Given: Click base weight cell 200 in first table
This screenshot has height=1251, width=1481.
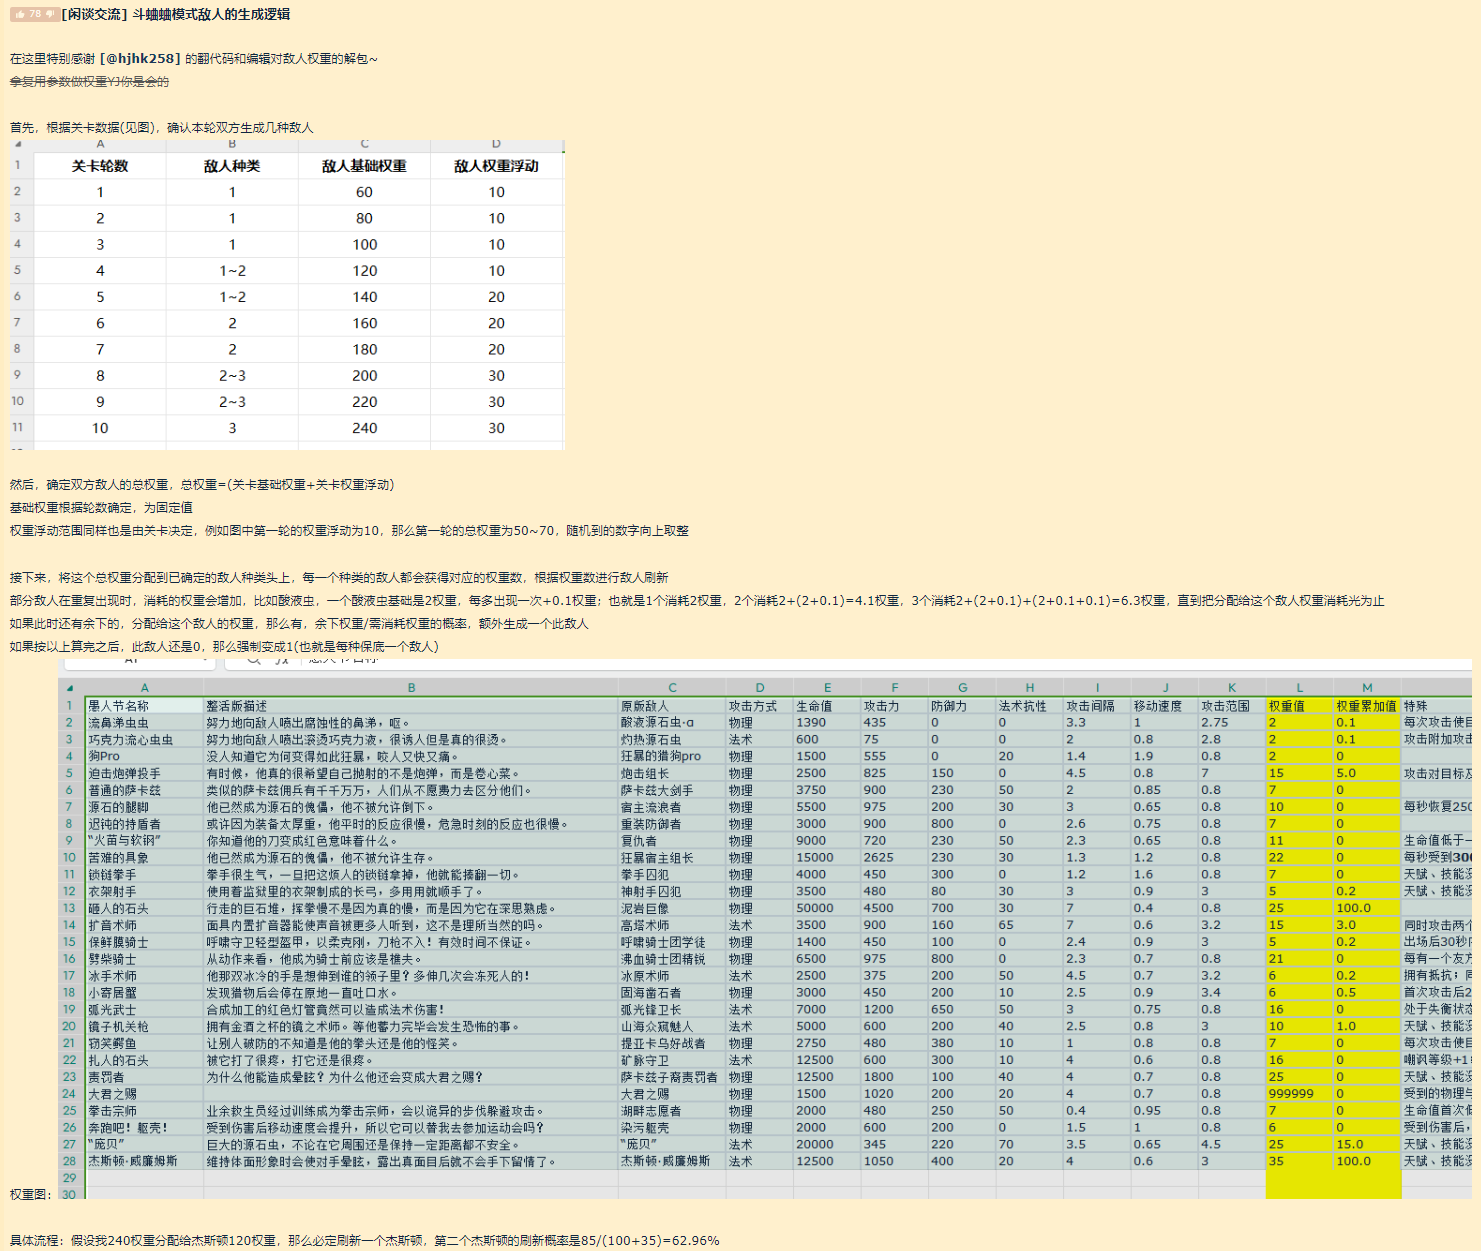Looking at the screenshot, I should [364, 376].
